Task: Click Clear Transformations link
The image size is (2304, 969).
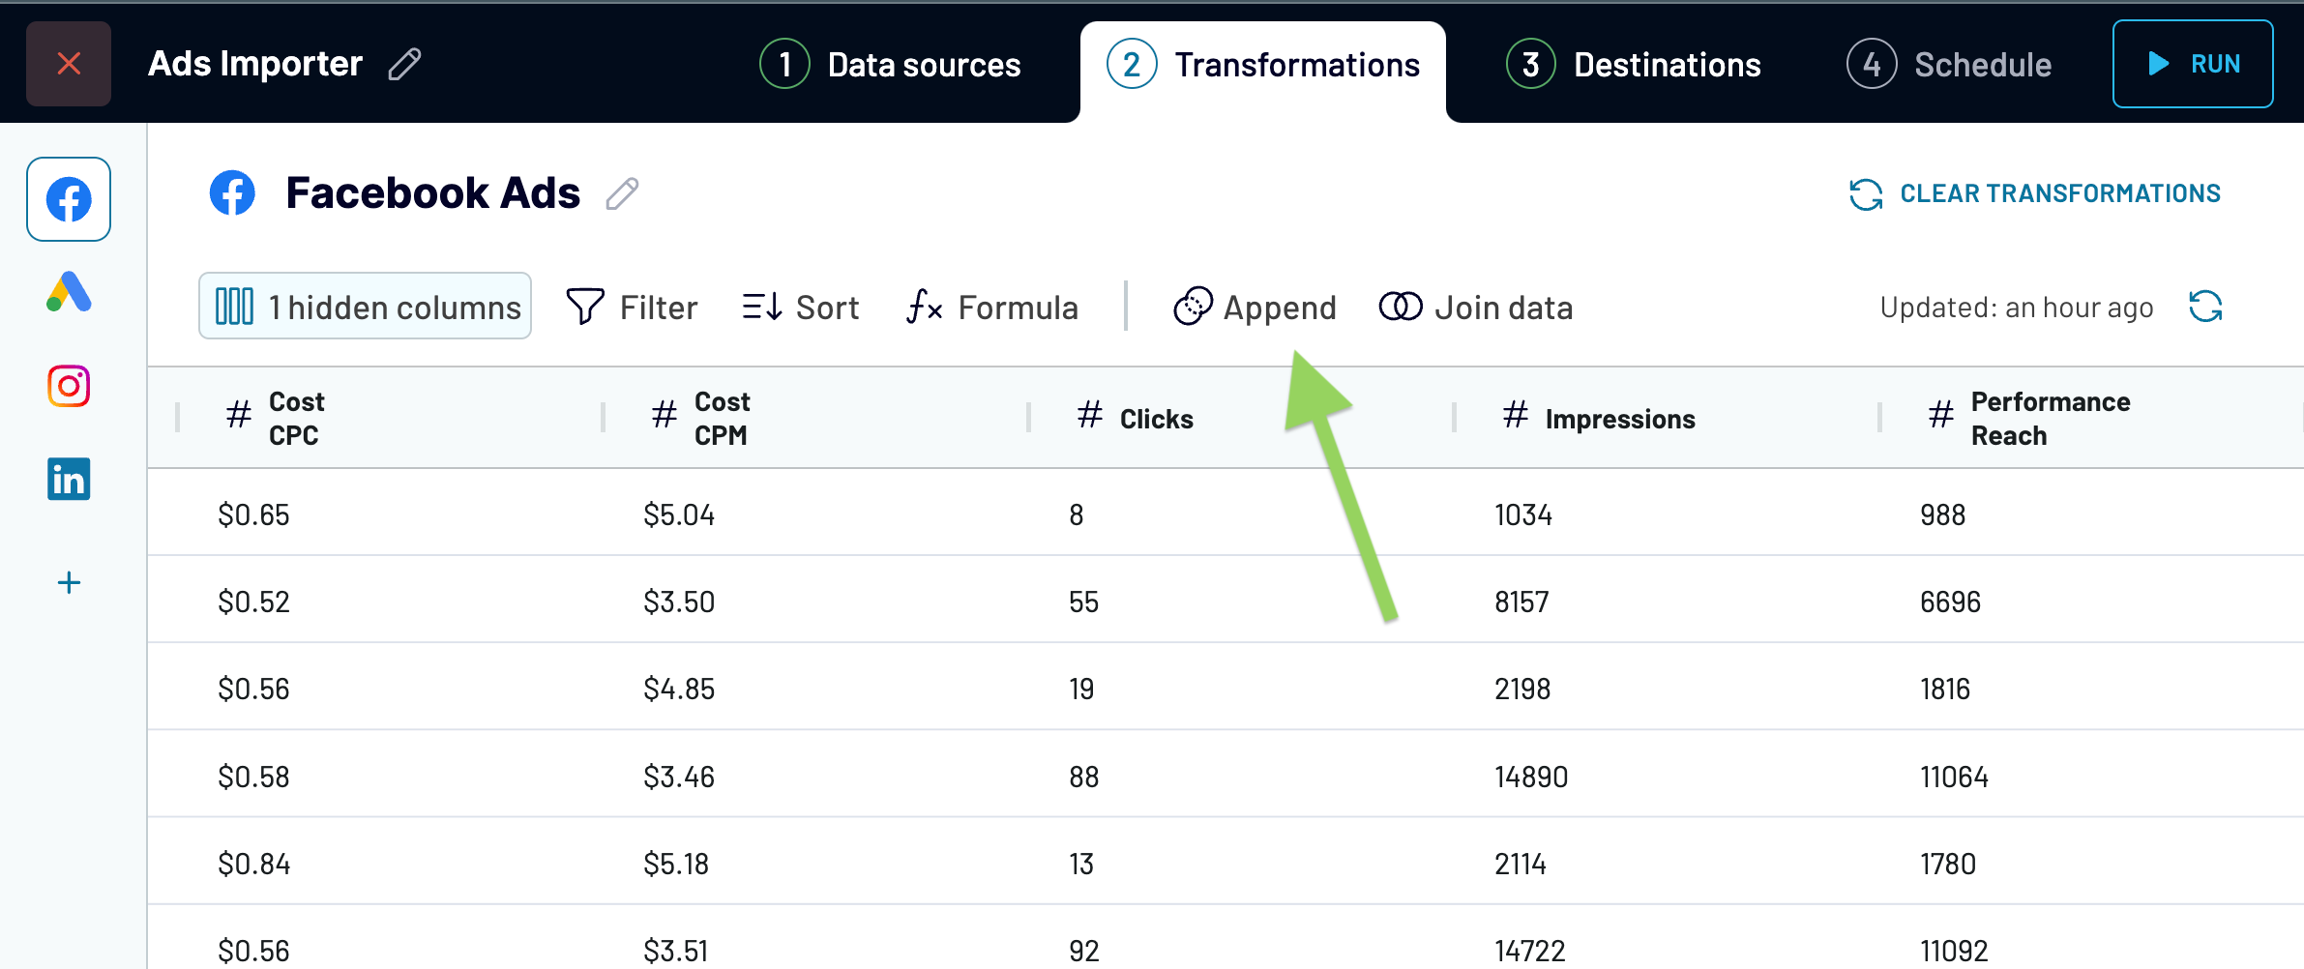Action: [2035, 193]
